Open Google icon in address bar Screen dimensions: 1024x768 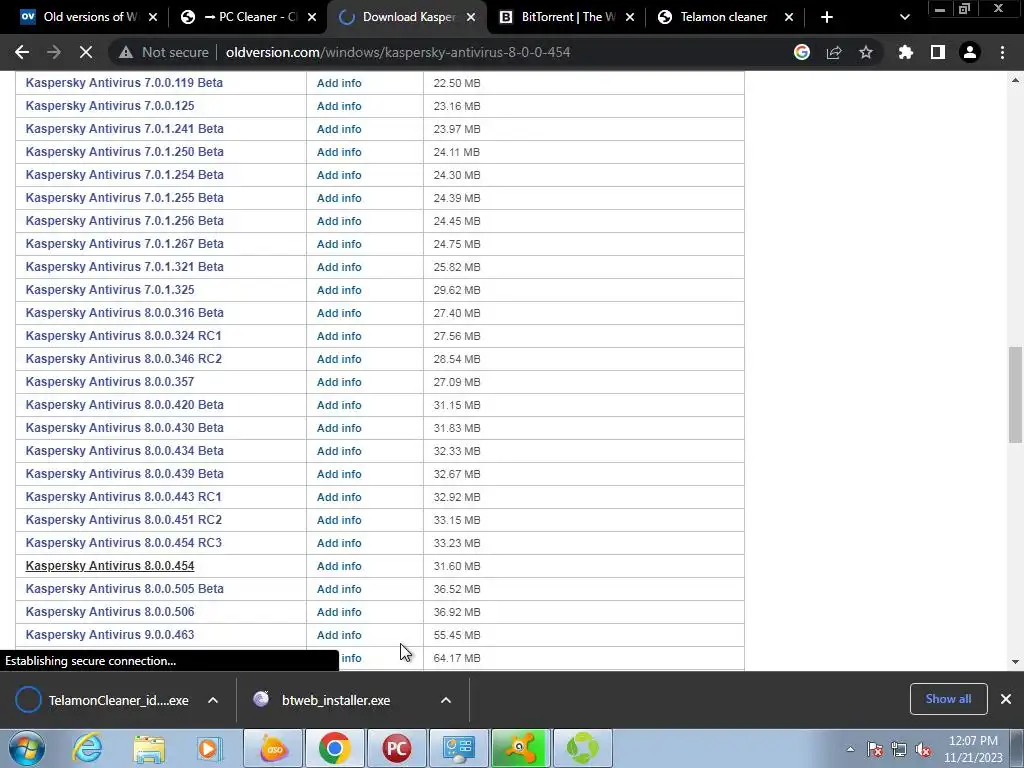802,52
